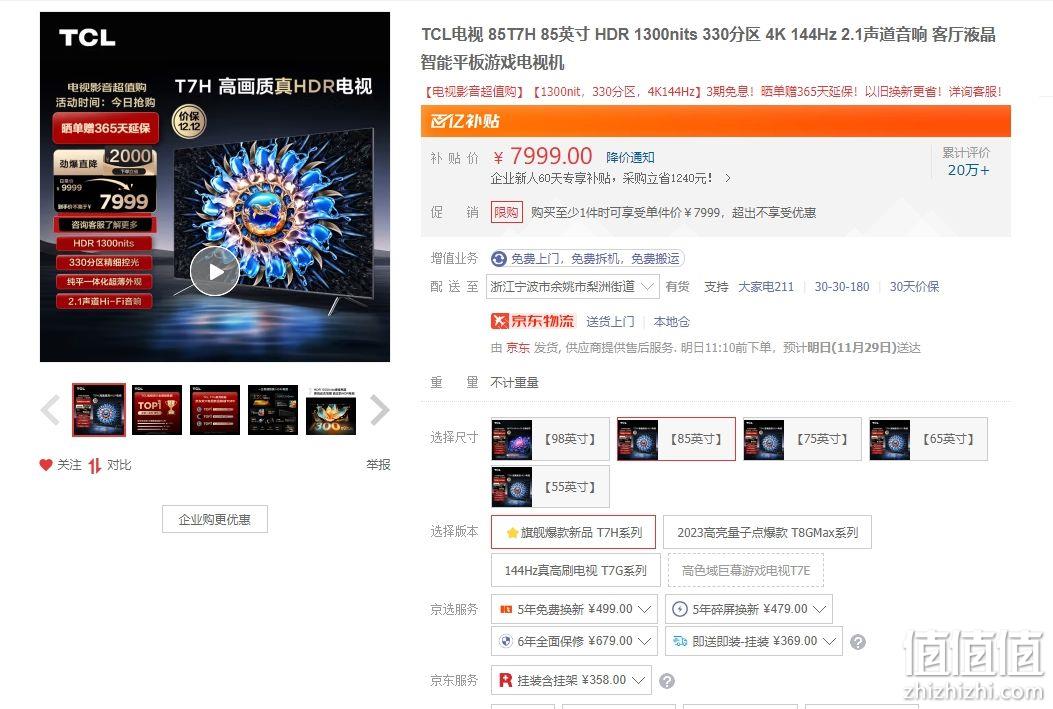Viewport: 1053px width, 709px height.
Task: Expand the 6年全面保修 ¥679.00 dropdown
Action: (575, 641)
